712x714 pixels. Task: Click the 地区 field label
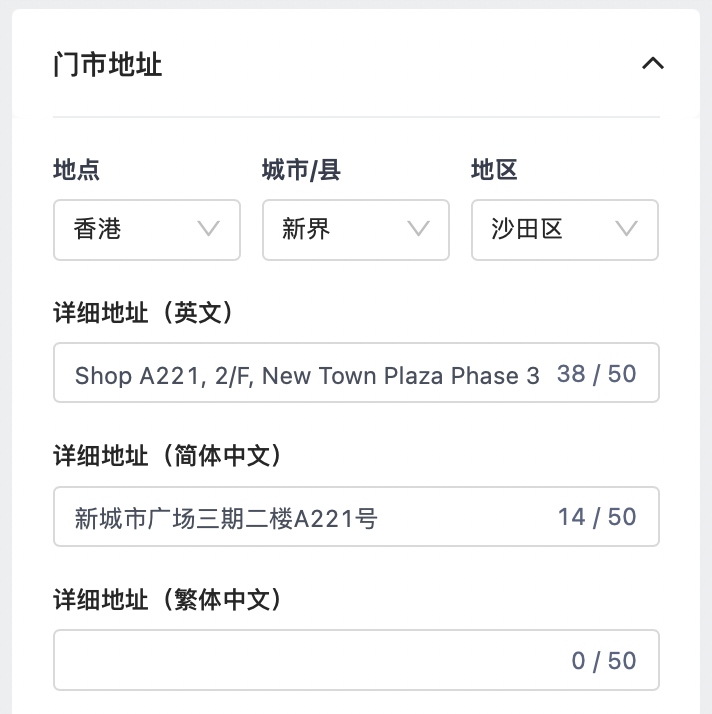[x=494, y=170]
